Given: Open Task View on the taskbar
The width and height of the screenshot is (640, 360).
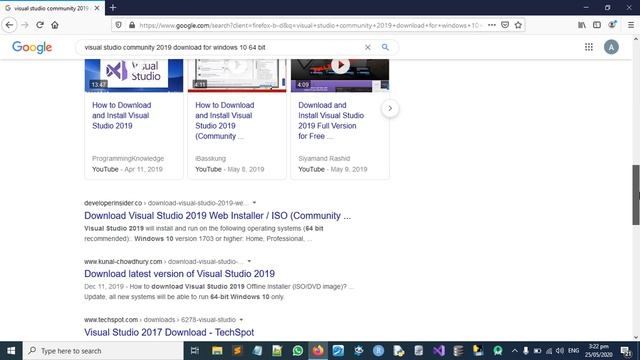Looking at the screenshot, I should pyautogui.click(x=195, y=351).
